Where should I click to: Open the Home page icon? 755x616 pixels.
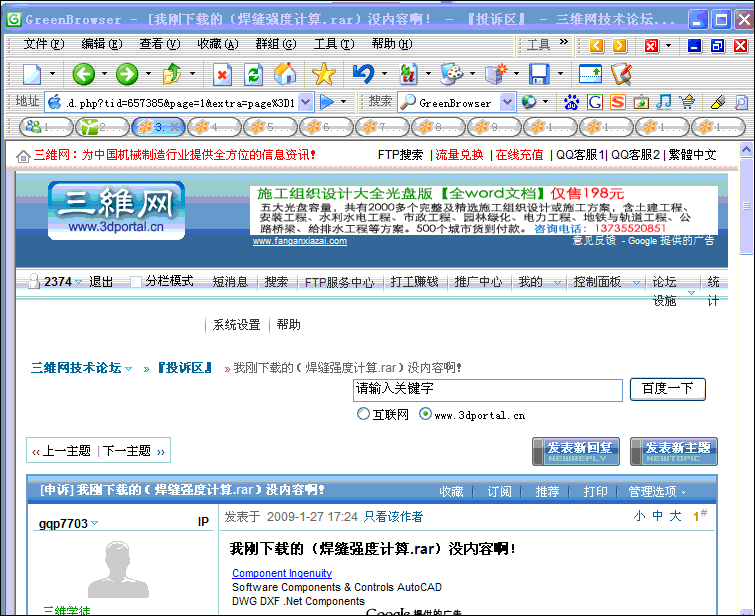click(285, 74)
